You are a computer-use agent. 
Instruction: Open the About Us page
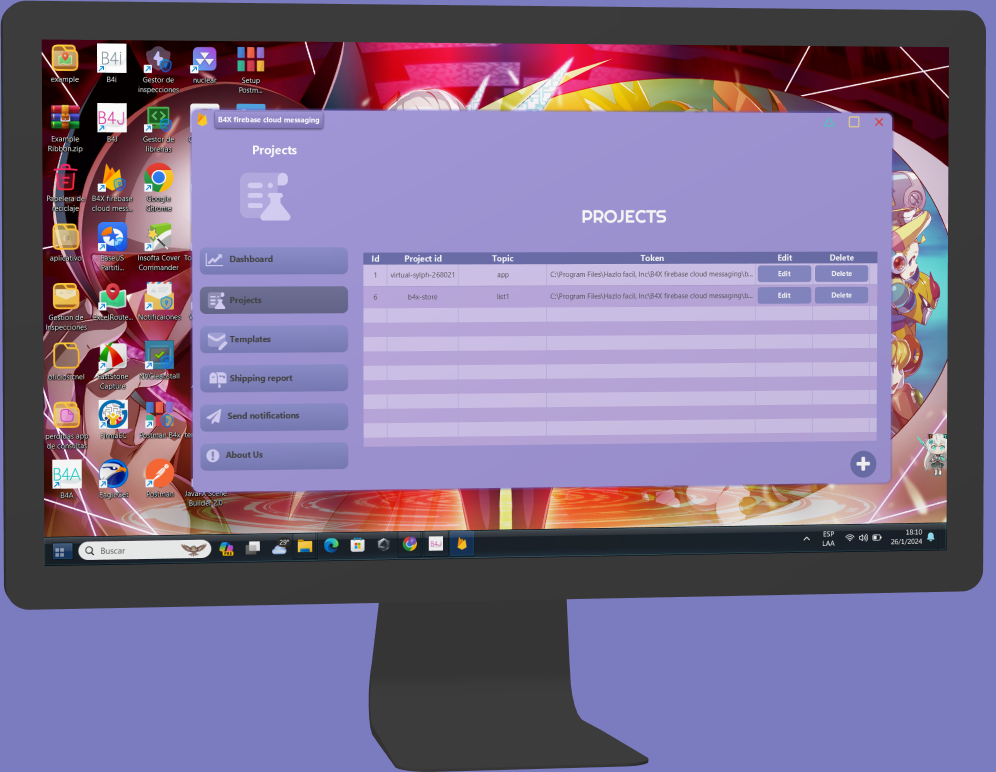pyautogui.click(x=273, y=455)
